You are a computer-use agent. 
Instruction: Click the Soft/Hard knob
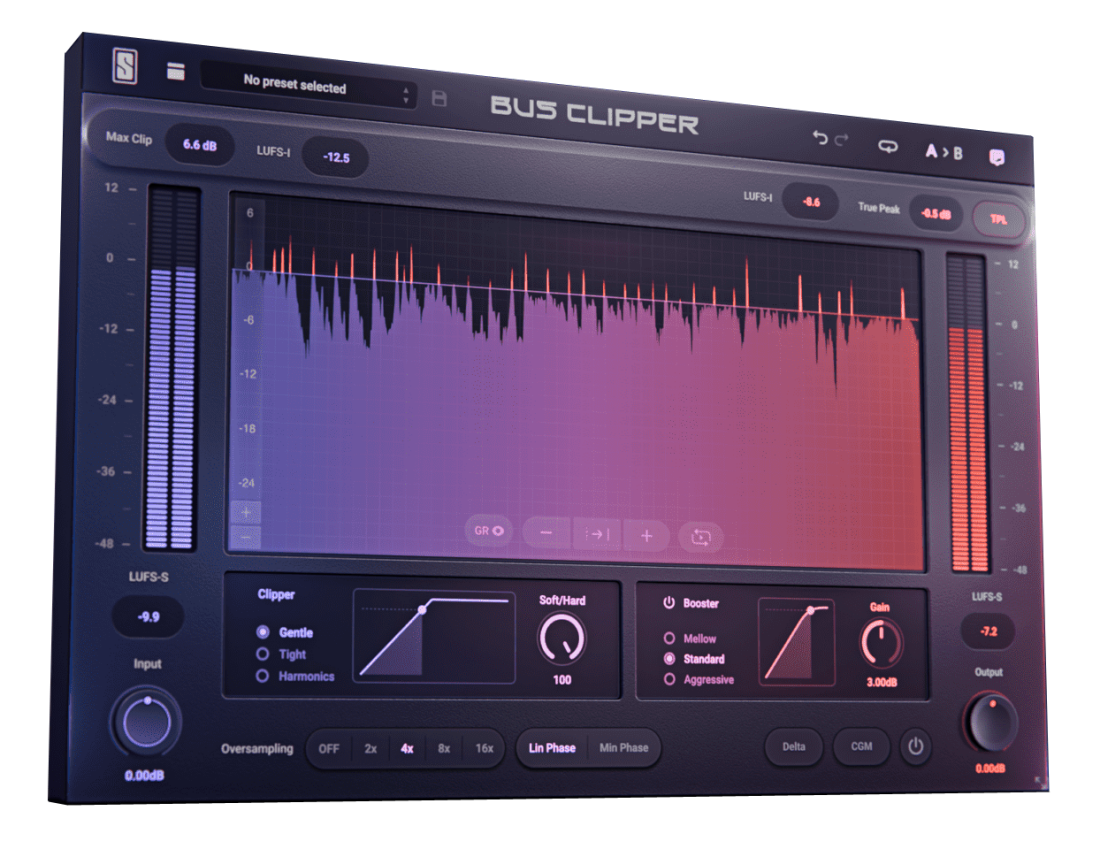click(x=562, y=638)
